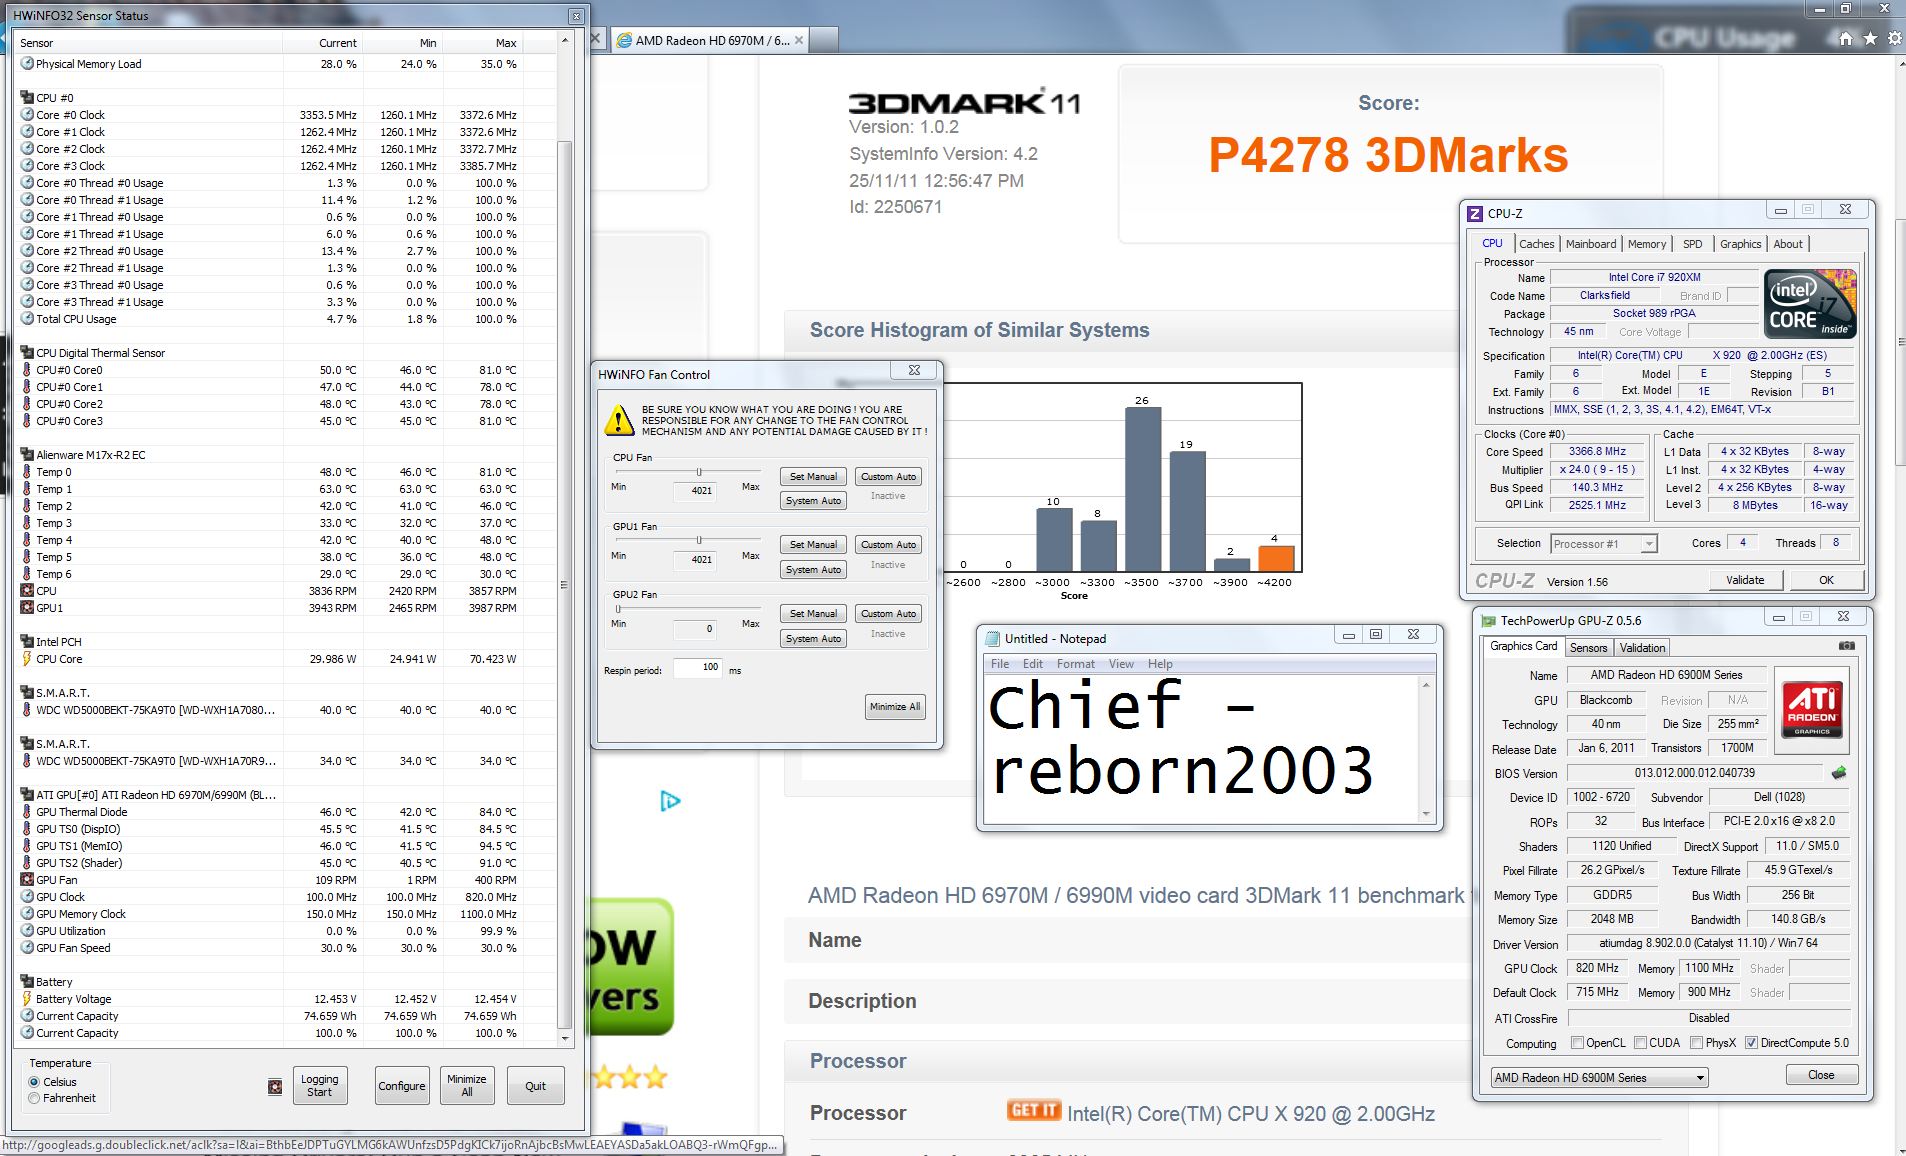Tick the CUDA checkbox in GPU-Z
This screenshot has width=1906, height=1156.
(1640, 1043)
